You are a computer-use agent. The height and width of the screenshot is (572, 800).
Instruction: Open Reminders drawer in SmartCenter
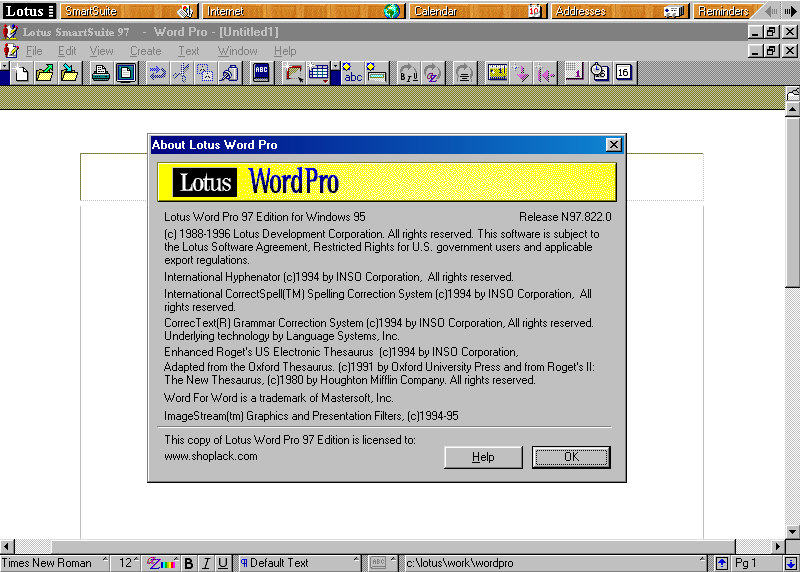727,11
